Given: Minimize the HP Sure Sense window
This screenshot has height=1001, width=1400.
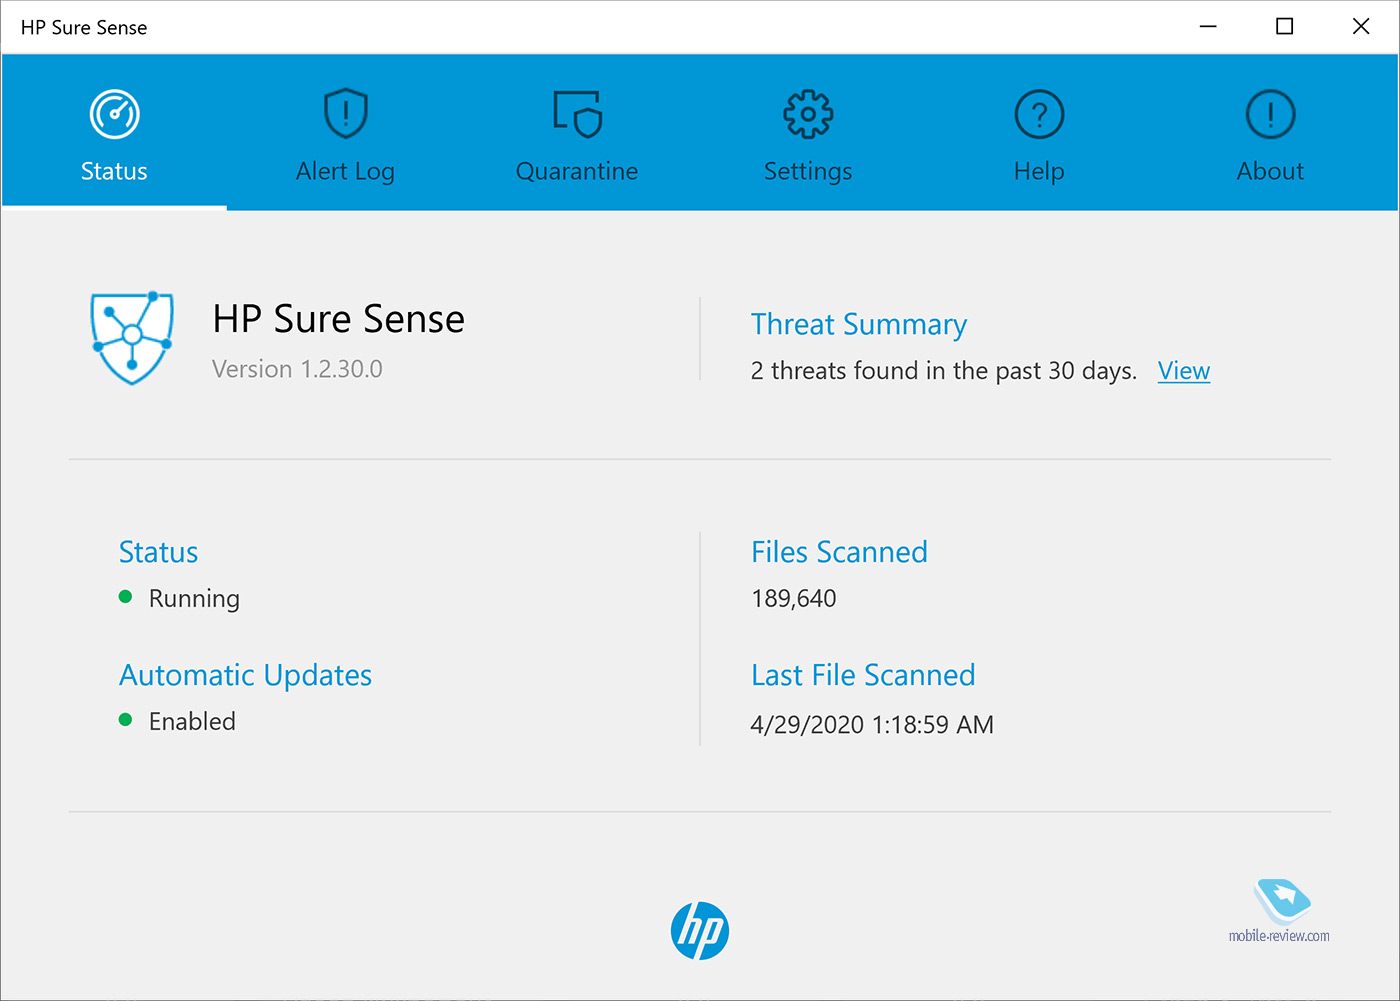Looking at the screenshot, I should coord(1208,27).
